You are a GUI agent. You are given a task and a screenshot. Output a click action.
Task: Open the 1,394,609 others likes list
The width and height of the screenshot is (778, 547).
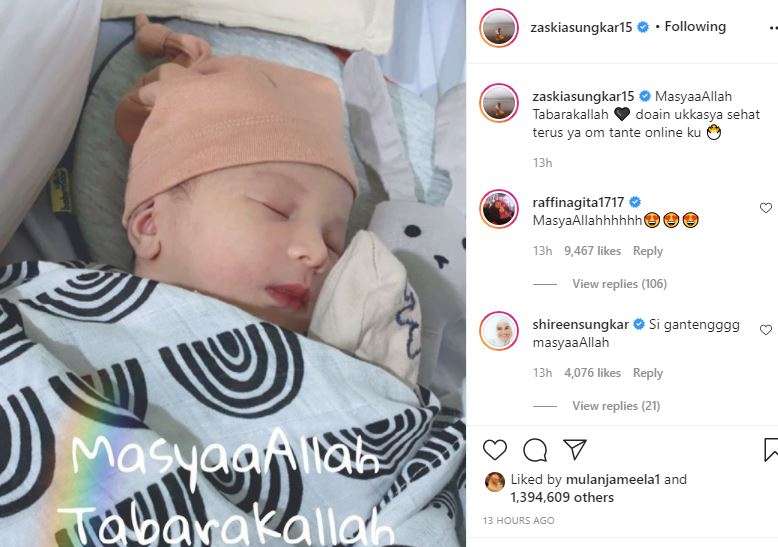click(x=562, y=497)
